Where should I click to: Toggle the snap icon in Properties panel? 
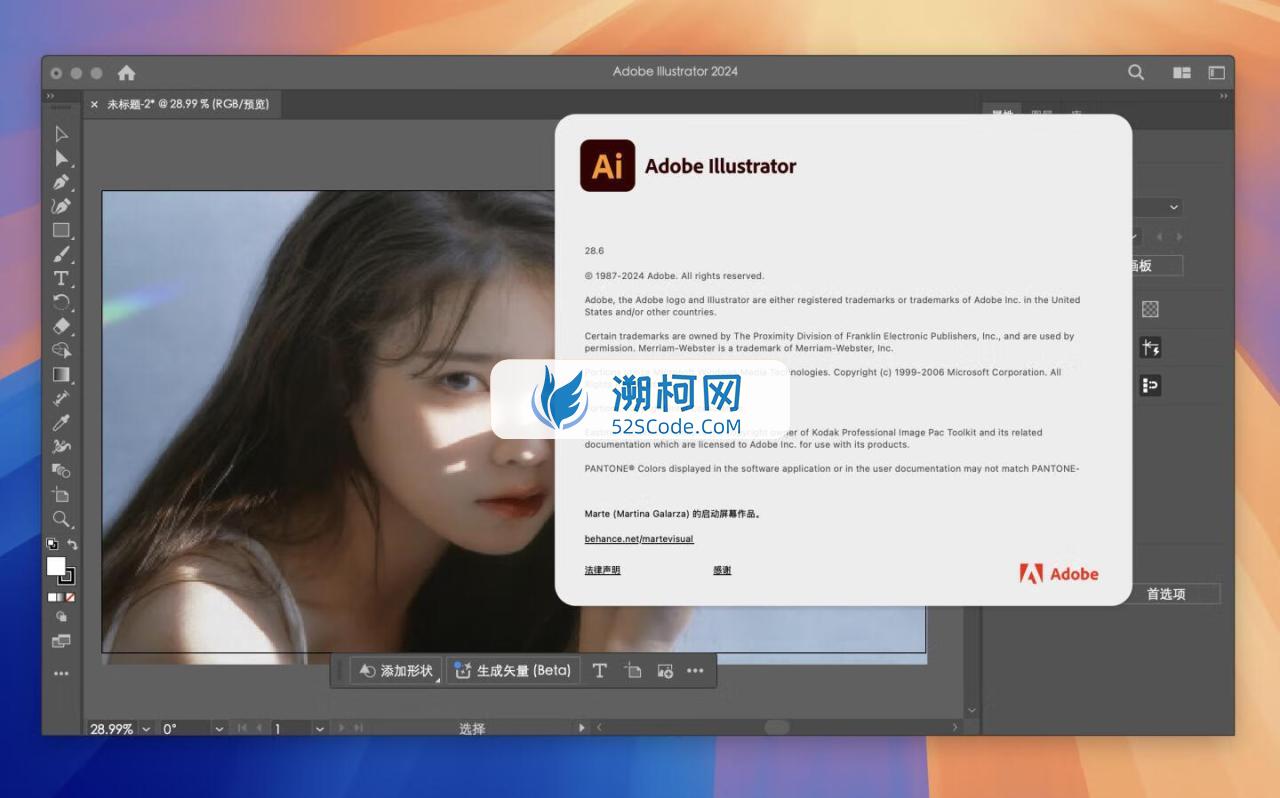click(1150, 385)
